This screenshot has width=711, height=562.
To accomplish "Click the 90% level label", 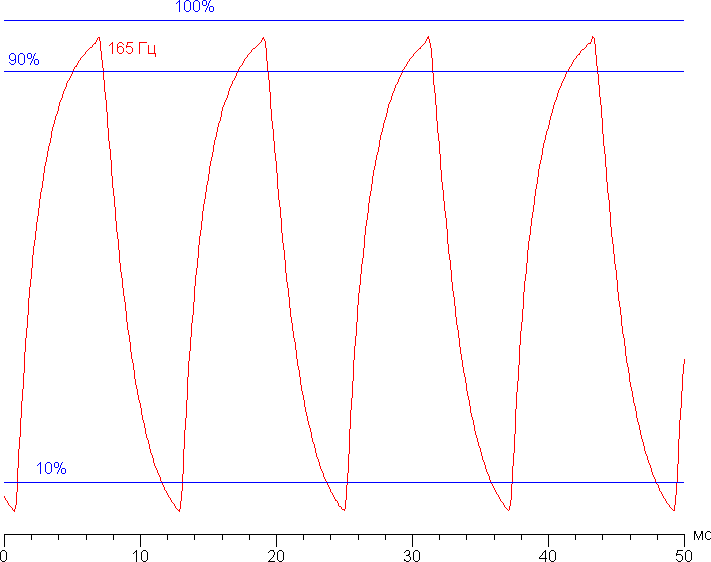I will (24, 59).
